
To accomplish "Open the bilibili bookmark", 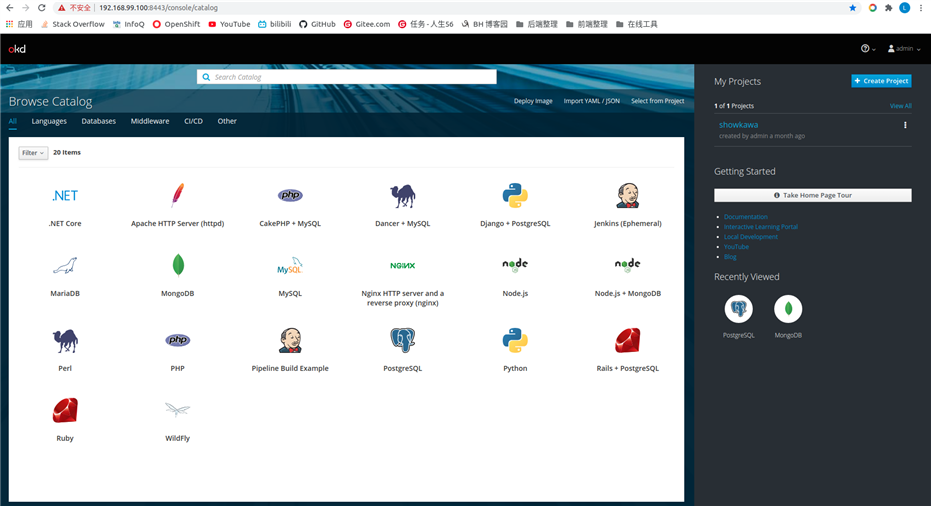I will pyautogui.click(x=274, y=24).
